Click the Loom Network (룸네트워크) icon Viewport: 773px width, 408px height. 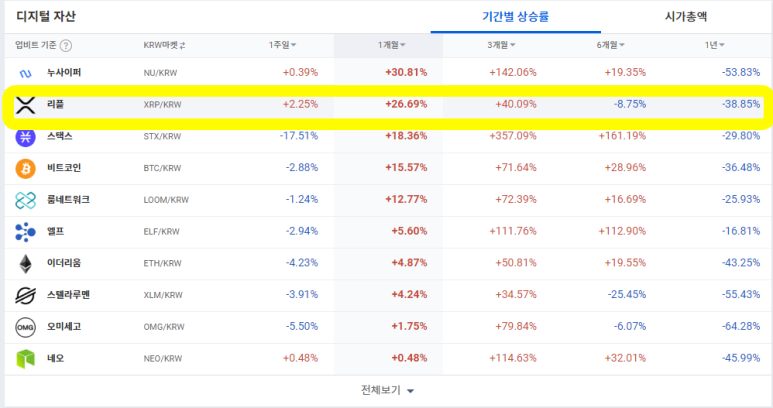coord(25,200)
